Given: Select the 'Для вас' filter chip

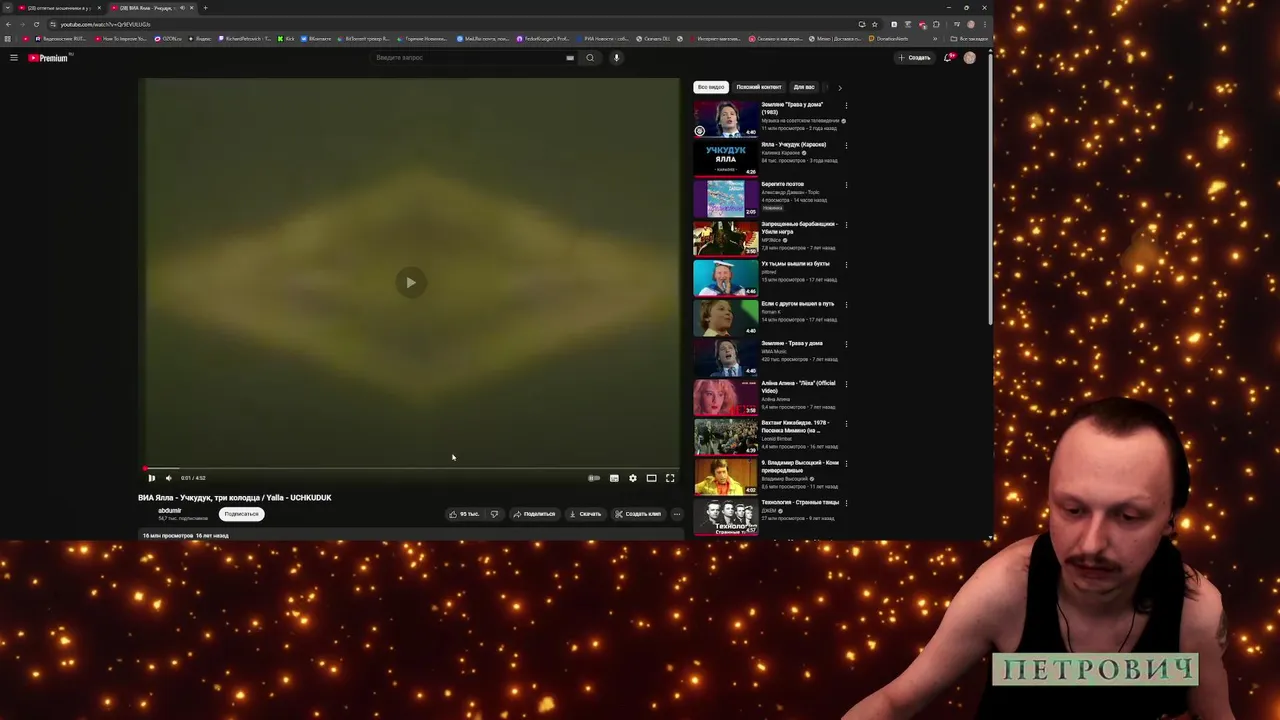Looking at the screenshot, I should click(x=804, y=87).
